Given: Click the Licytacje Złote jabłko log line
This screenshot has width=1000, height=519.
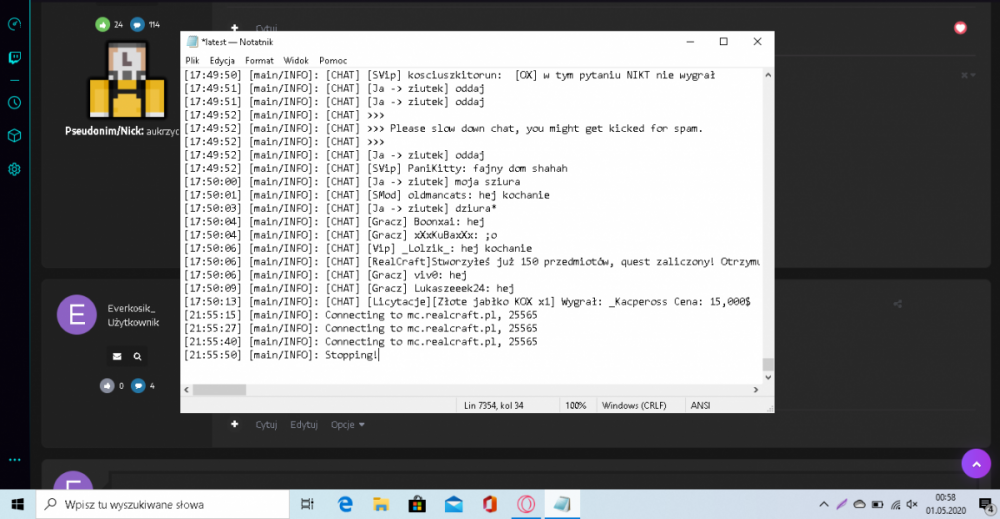Looking at the screenshot, I should pos(467,302).
